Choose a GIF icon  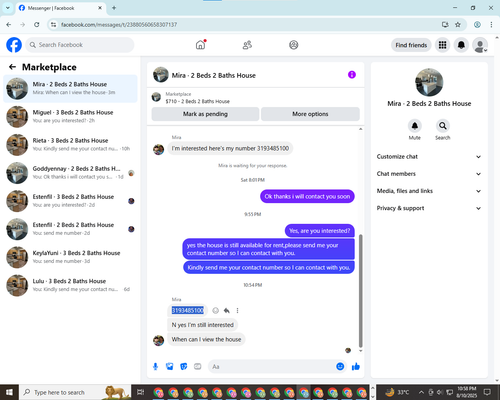(198, 367)
